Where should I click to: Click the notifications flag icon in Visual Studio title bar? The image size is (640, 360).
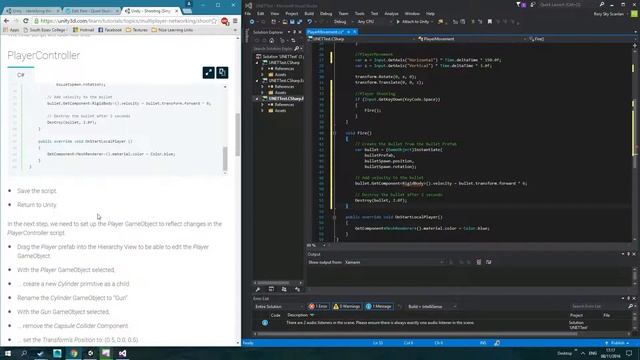pos(518,5)
